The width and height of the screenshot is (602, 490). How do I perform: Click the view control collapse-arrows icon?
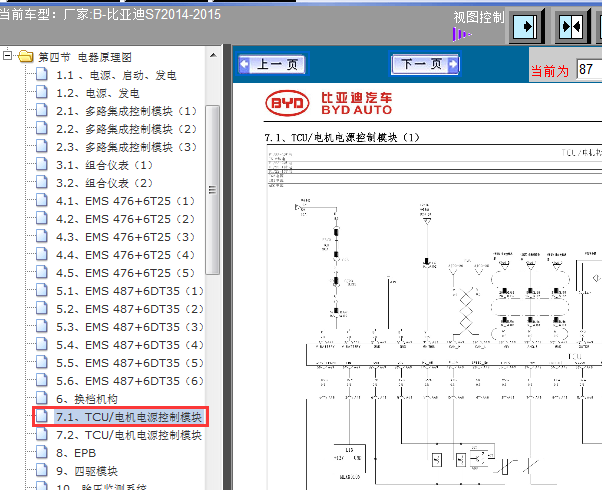[572, 27]
